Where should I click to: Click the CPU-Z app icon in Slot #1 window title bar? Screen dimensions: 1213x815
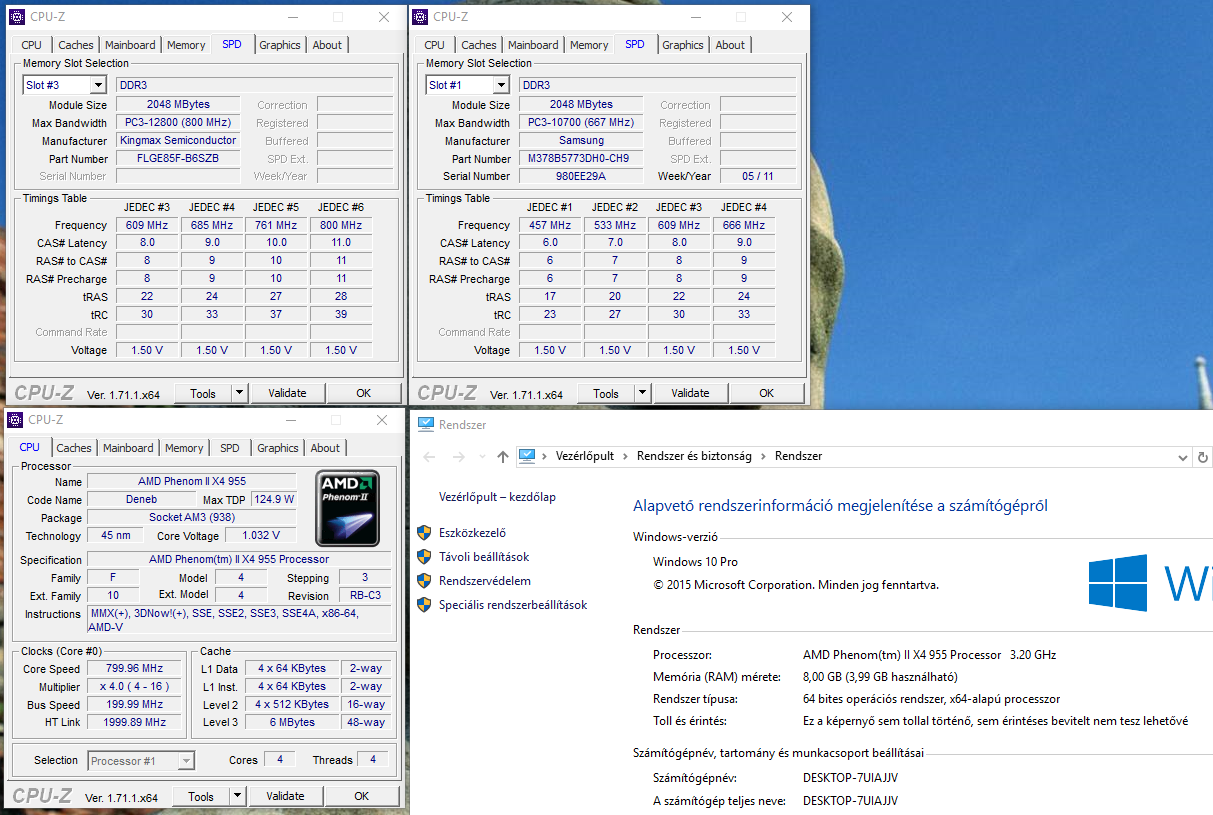coord(419,17)
